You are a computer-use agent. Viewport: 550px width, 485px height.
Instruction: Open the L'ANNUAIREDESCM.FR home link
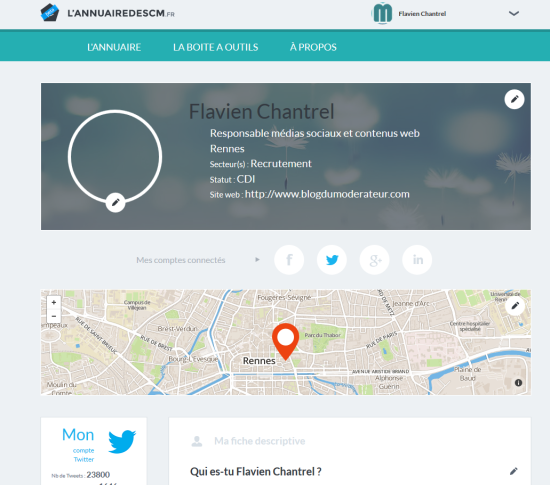[x=121, y=13]
